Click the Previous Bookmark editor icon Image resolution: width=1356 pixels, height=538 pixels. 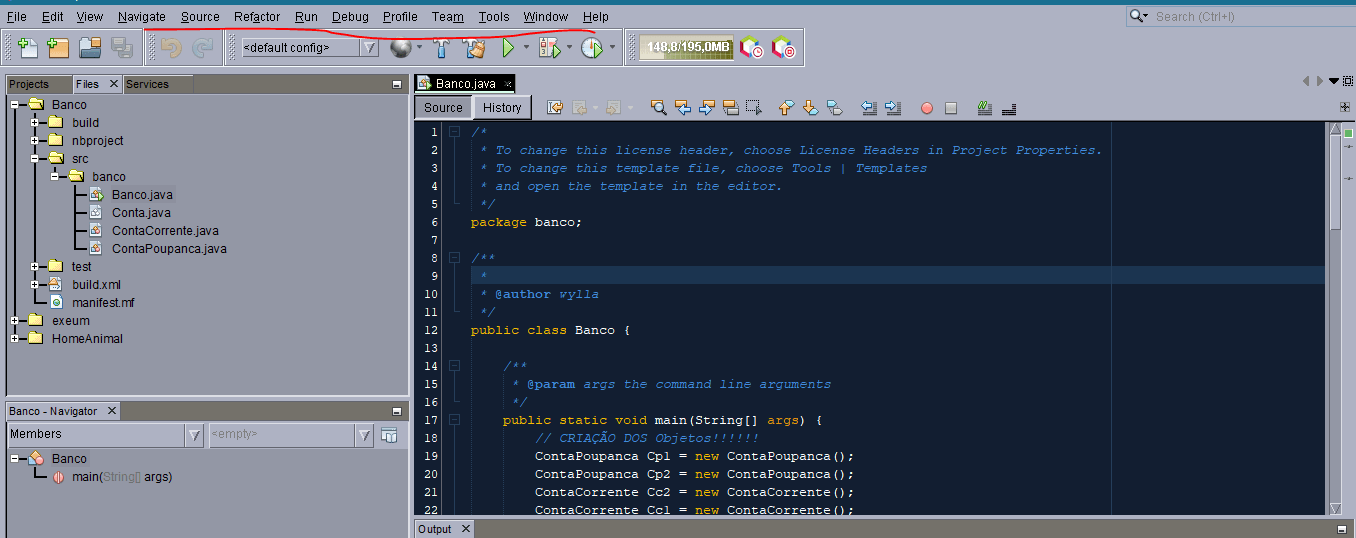click(786, 107)
